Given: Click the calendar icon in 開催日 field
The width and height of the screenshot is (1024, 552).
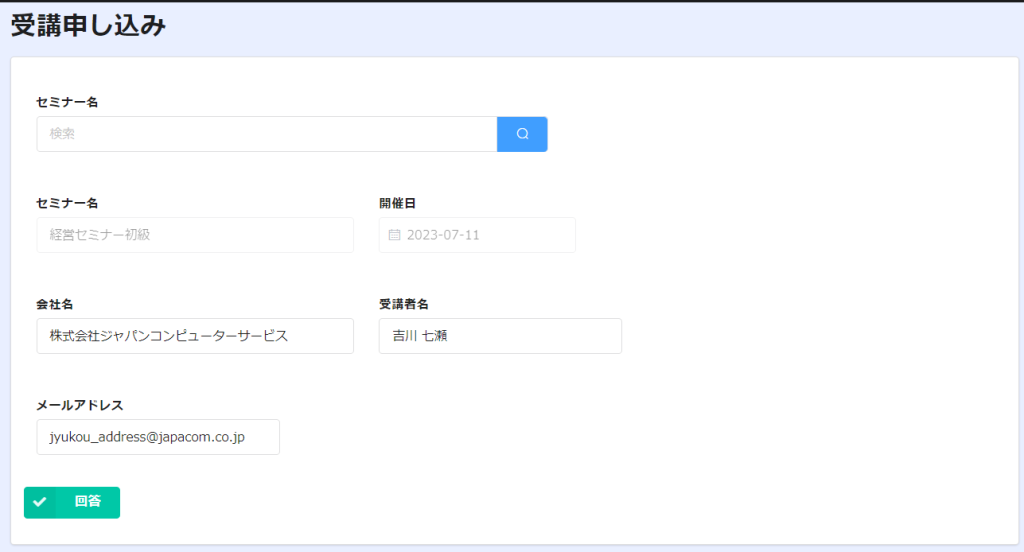Looking at the screenshot, I should click(394, 235).
